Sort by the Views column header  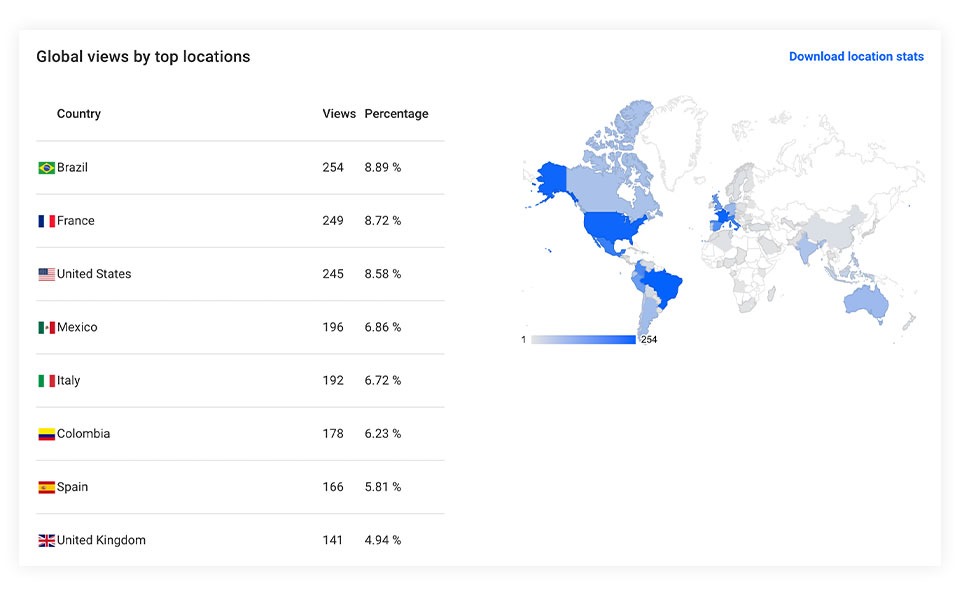339,114
